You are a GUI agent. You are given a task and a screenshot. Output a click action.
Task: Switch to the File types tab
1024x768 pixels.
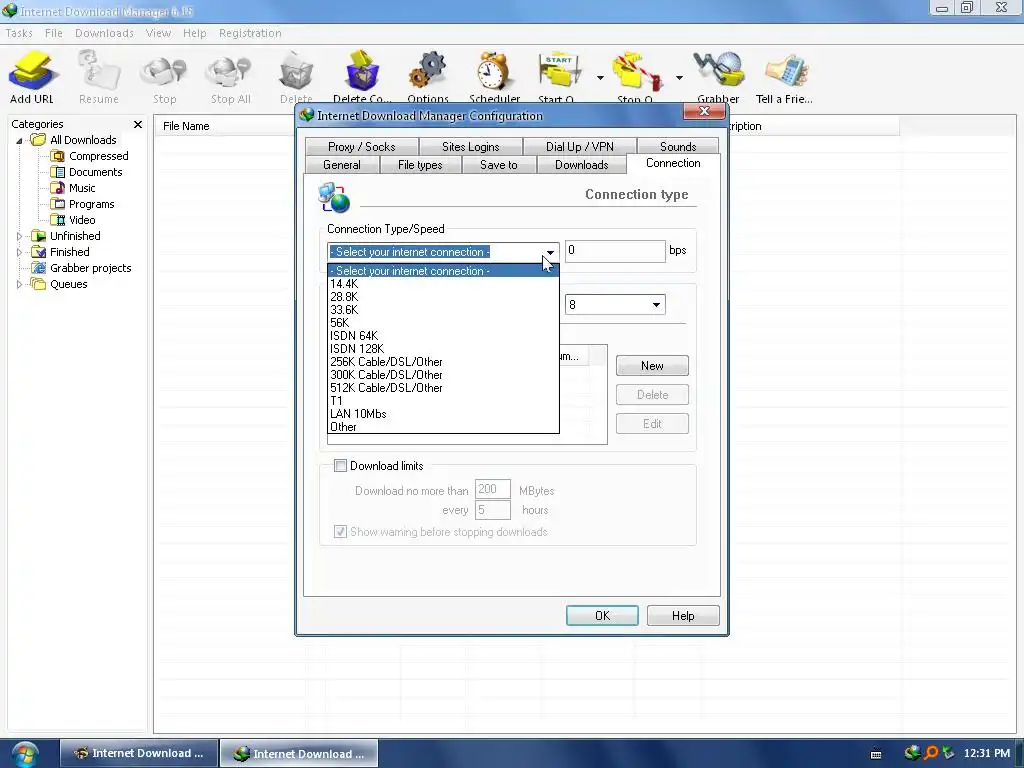click(x=420, y=165)
